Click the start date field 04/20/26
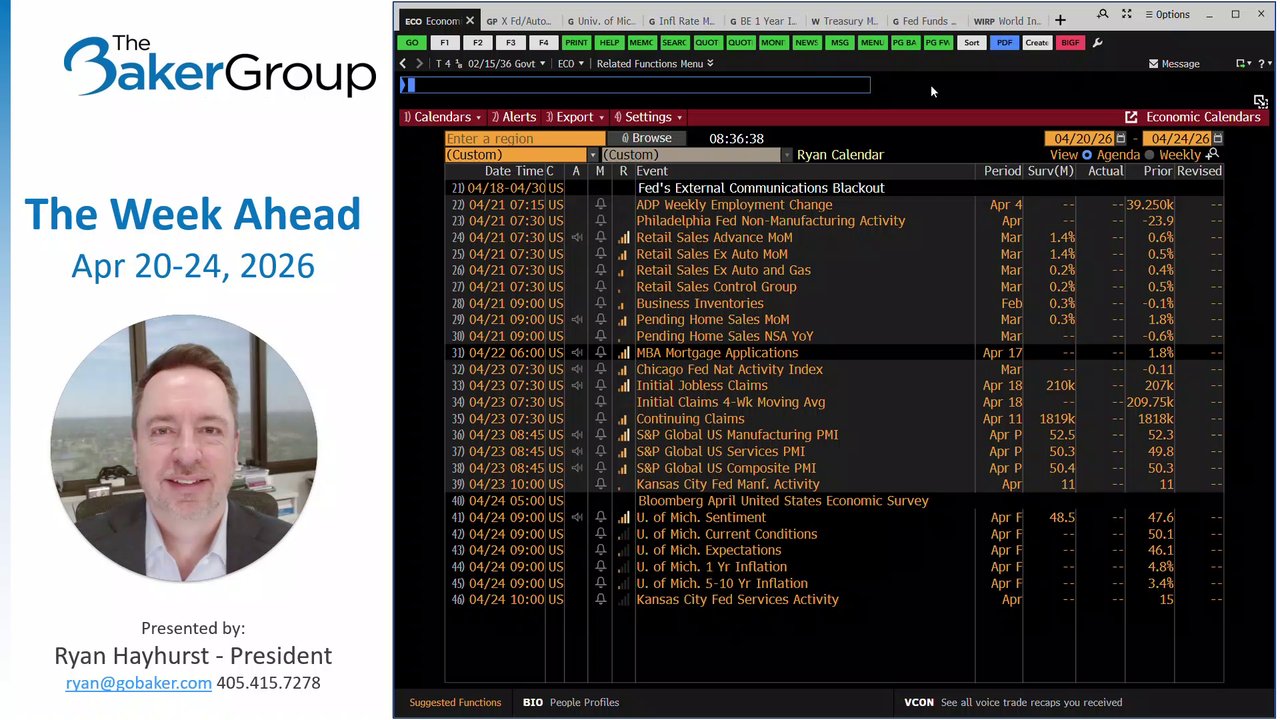Viewport: 1280px width, 720px height. click(1080, 138)
